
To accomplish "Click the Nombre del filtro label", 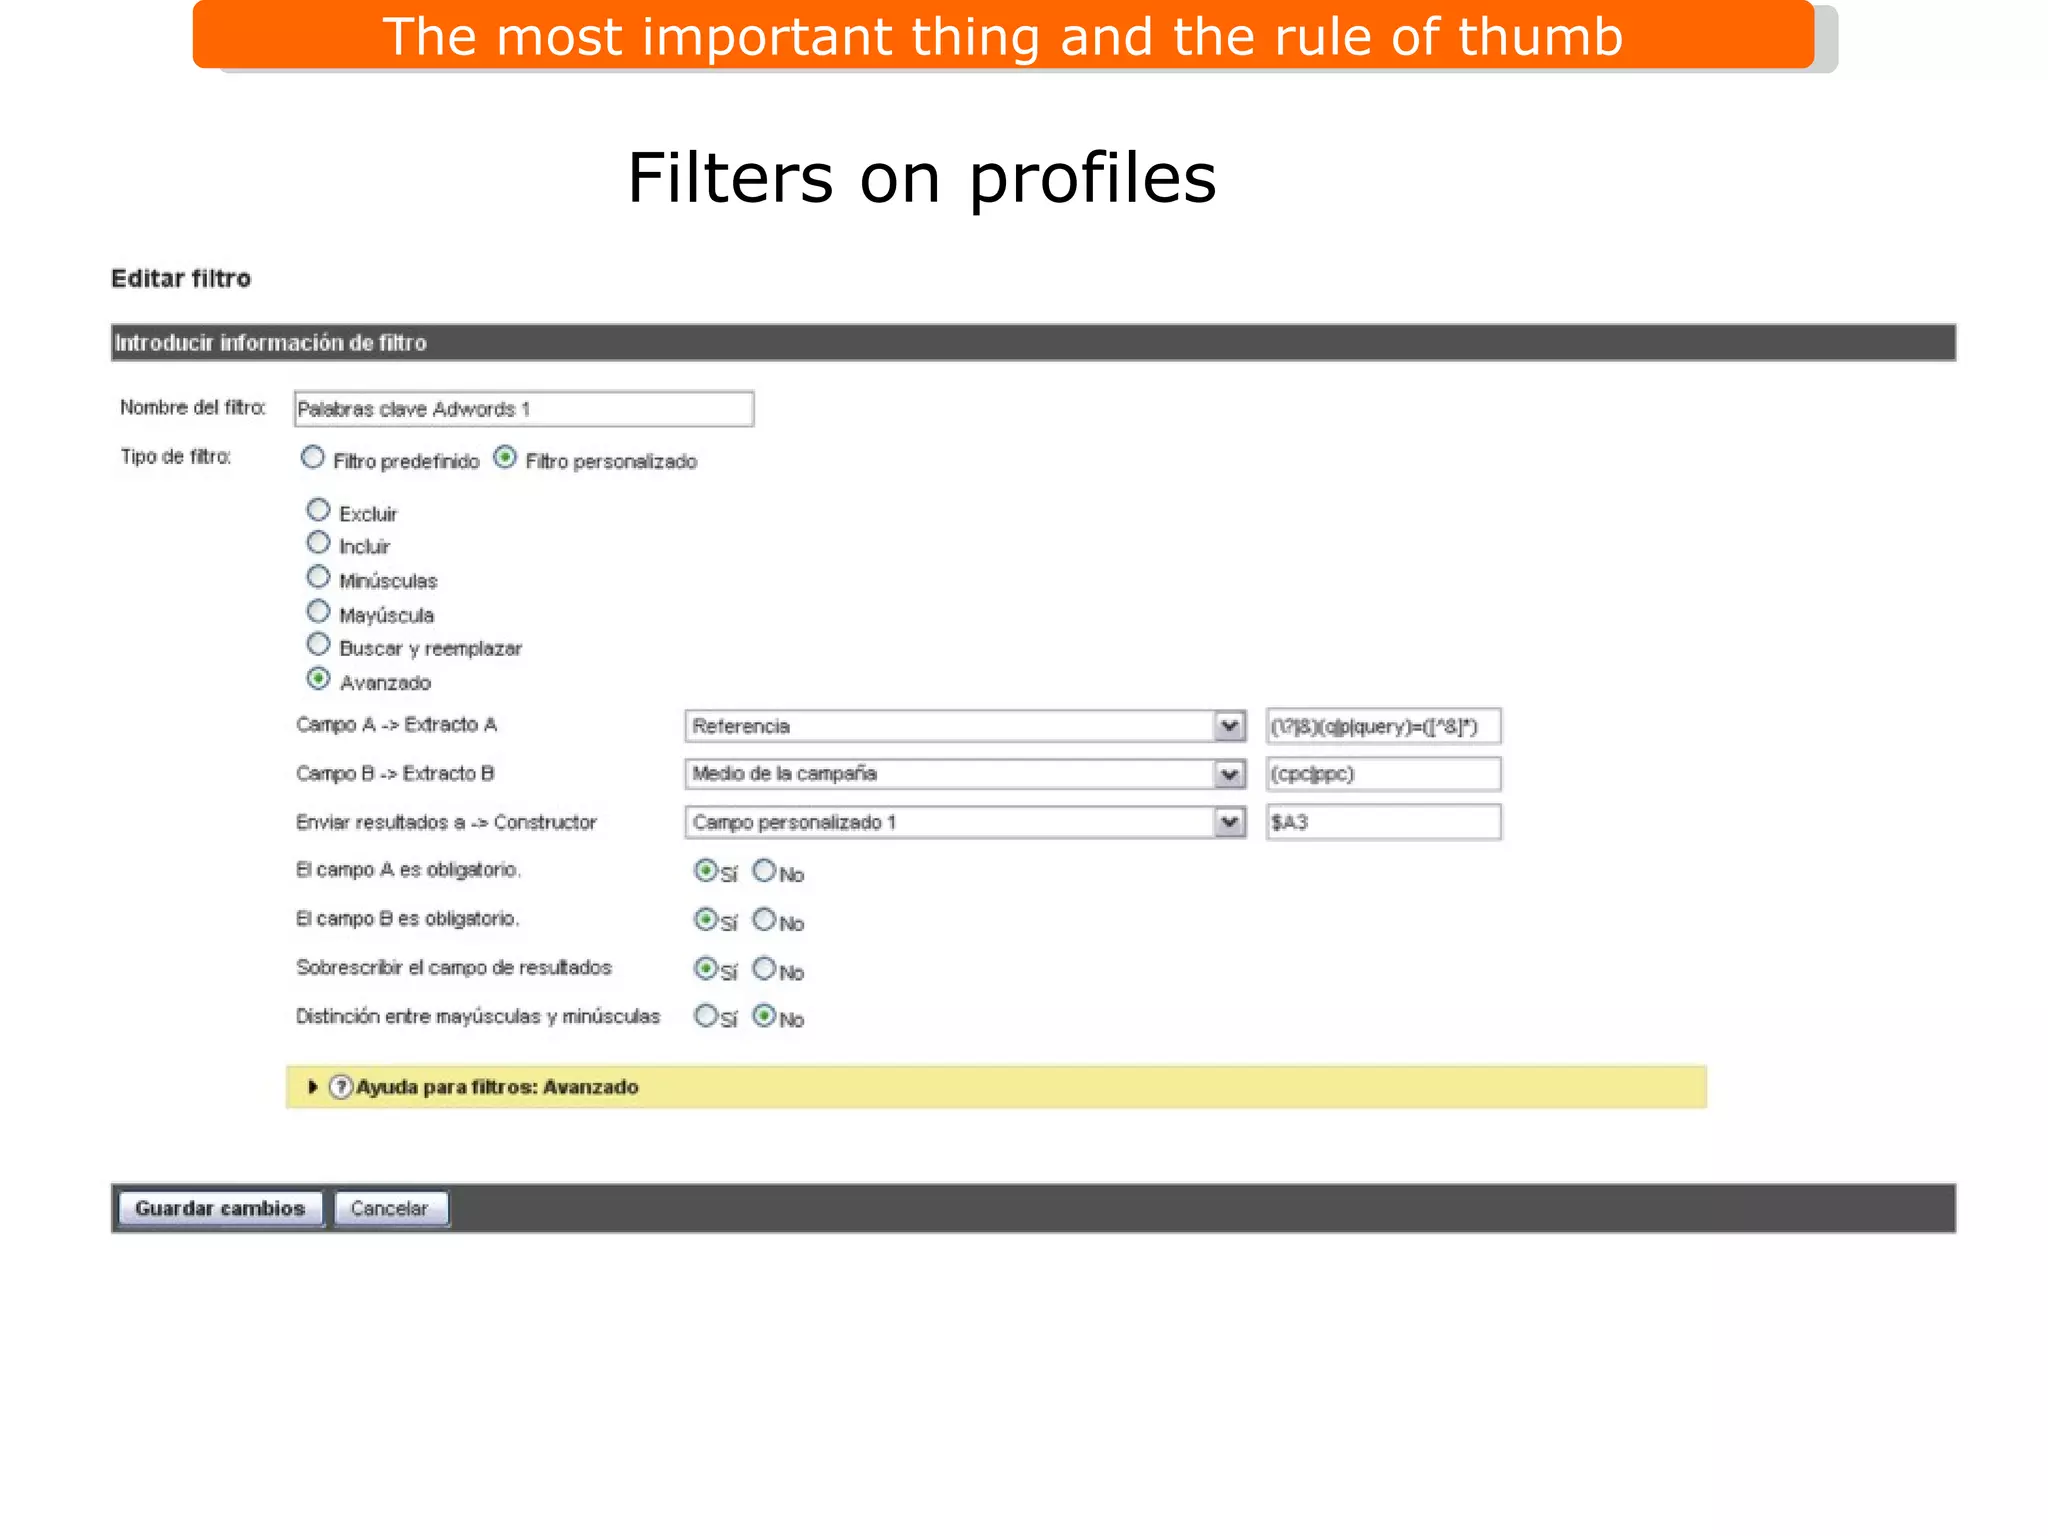I will (193, 407).
